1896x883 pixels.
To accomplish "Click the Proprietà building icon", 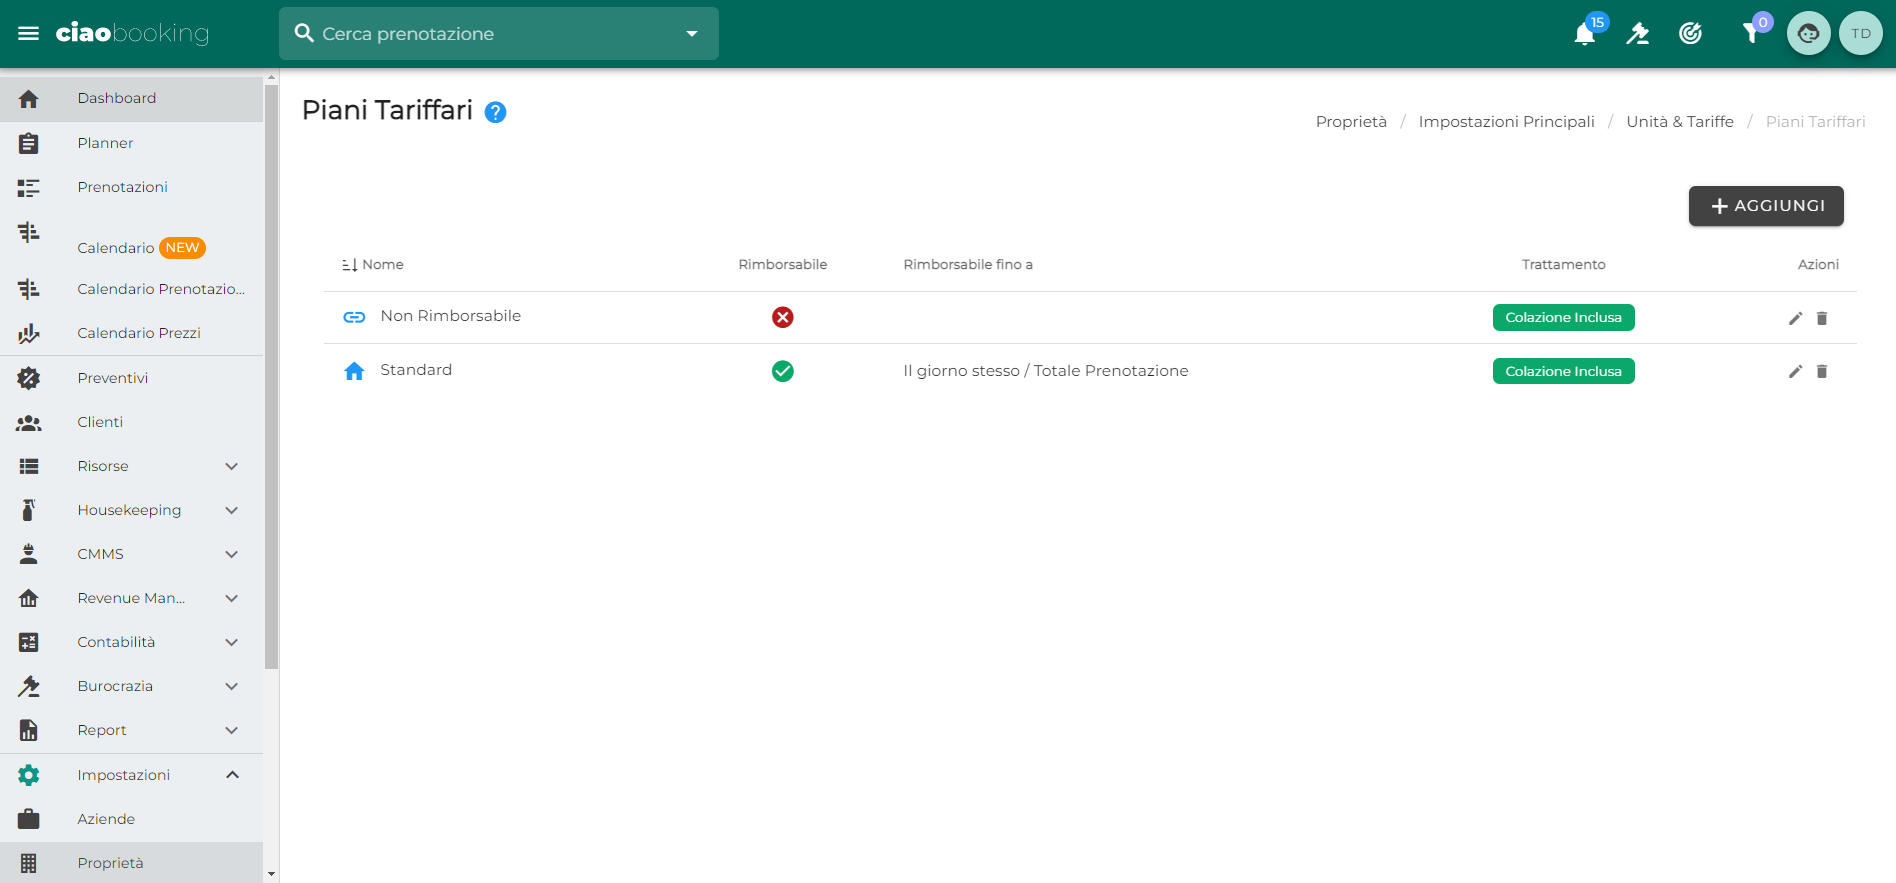I will click(29, 863).
